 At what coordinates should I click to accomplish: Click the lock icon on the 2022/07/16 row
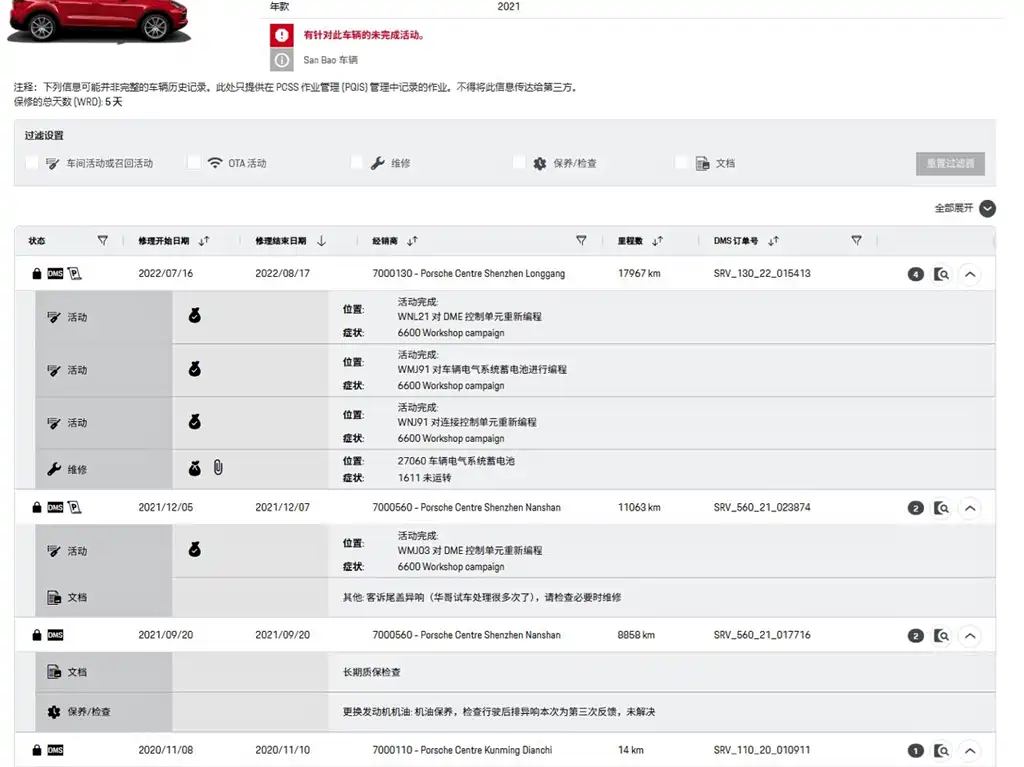click(x=37, y=273)
